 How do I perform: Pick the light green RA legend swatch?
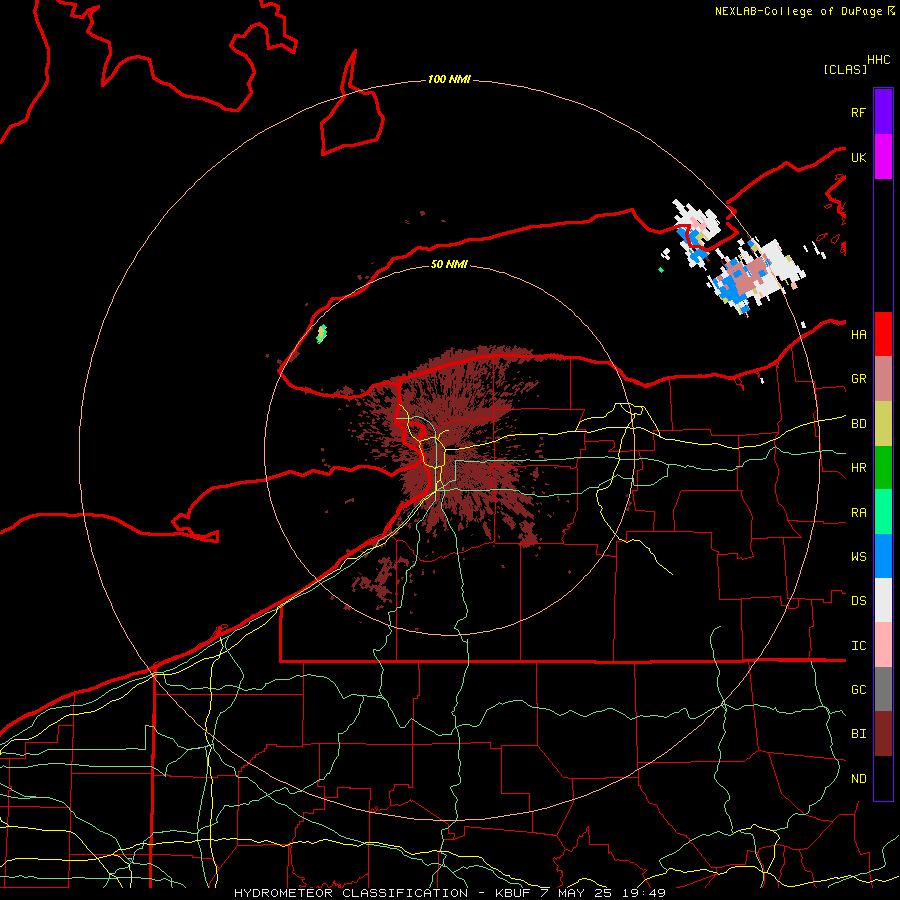point(883,512)
